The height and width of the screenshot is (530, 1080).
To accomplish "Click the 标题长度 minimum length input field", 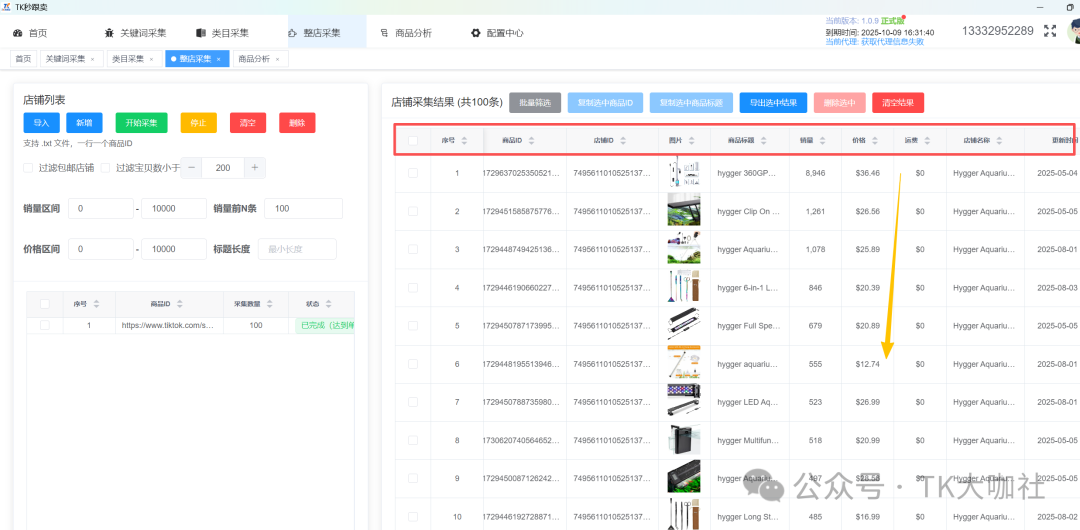I will (297, 249).
